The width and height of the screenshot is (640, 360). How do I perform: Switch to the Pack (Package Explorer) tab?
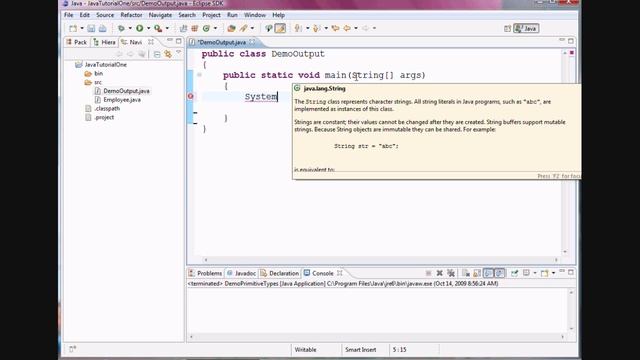tap(76, 42)
